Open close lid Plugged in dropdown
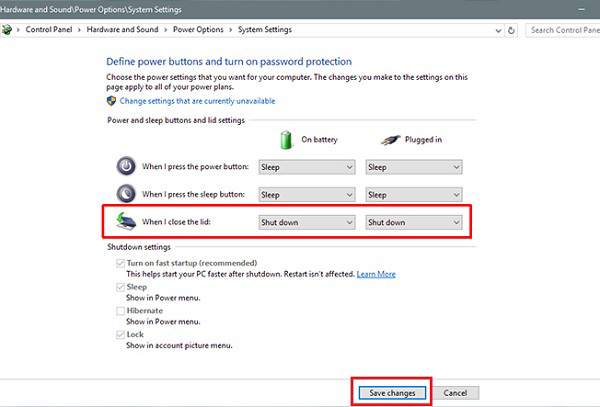The width and height of the screenshot is (600, 407). pyautogui.click(x=414, y=222)
